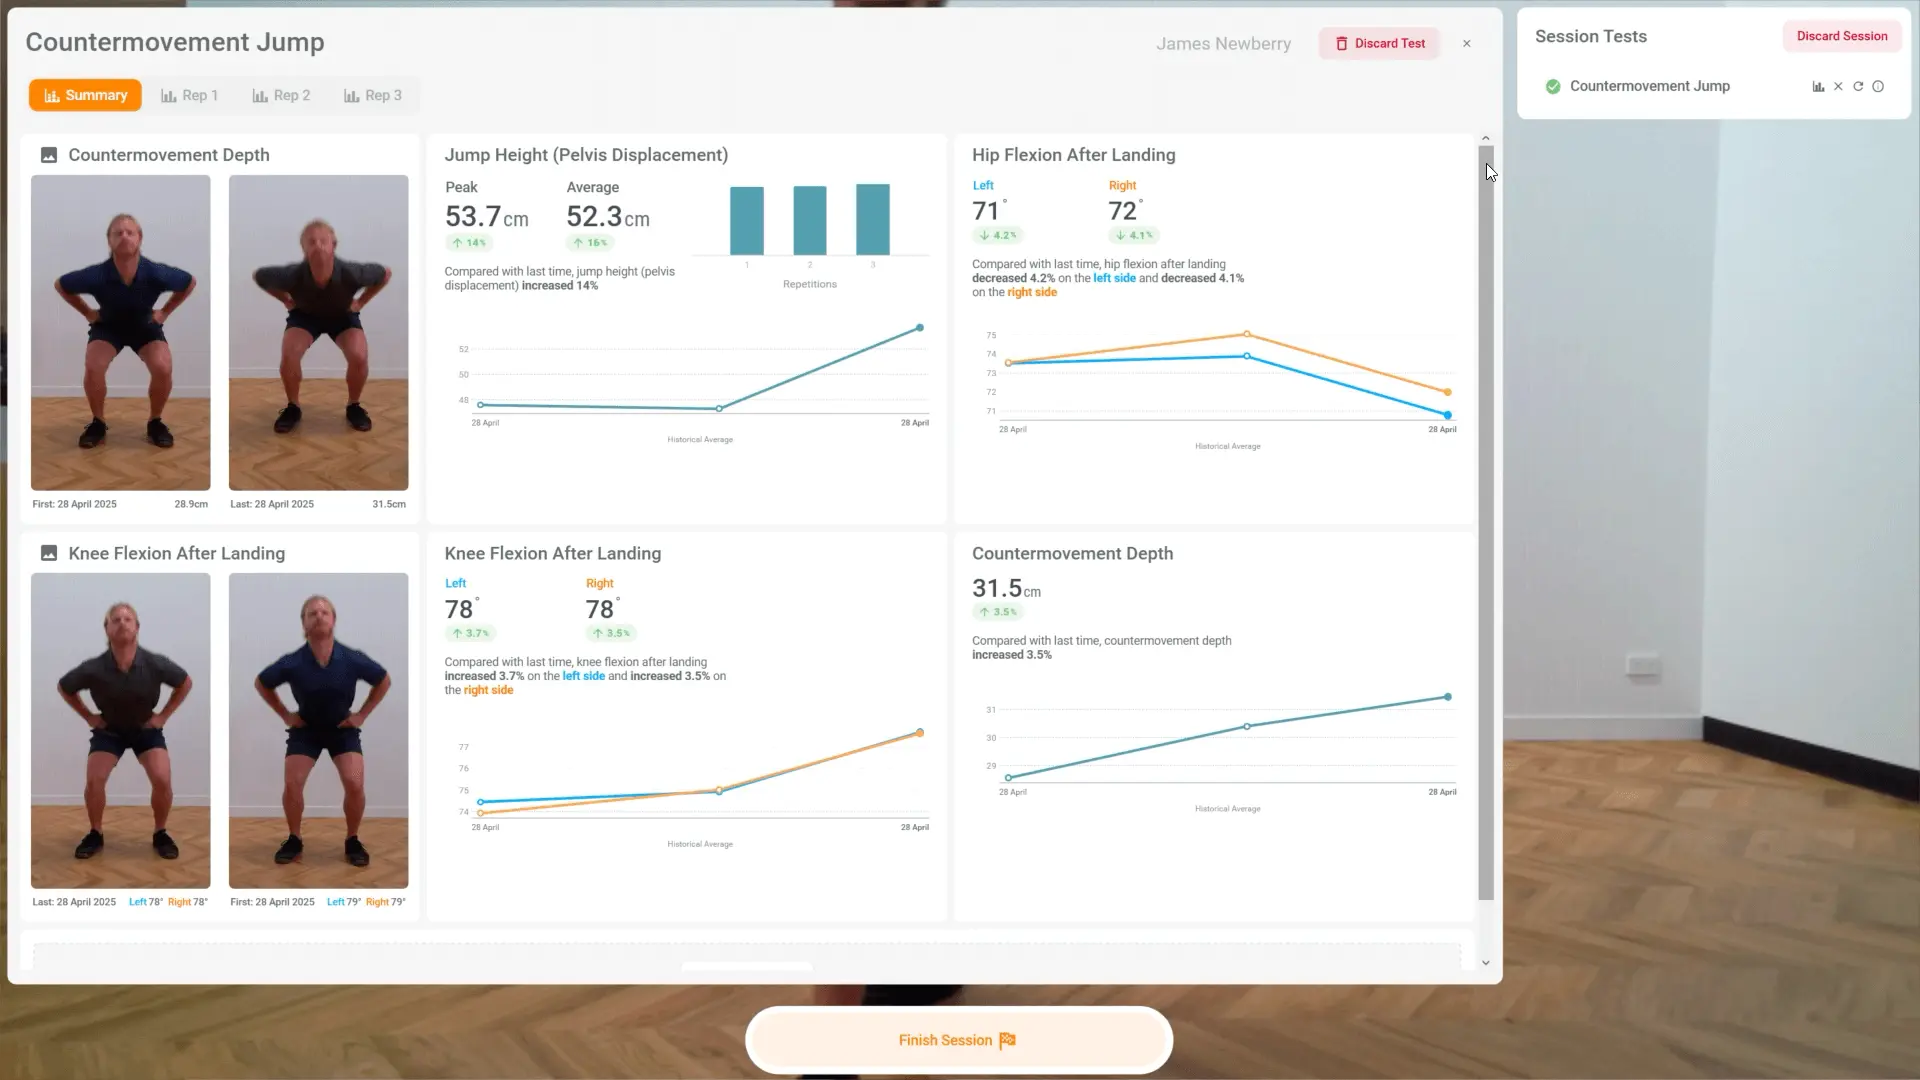Select the Rep 3 tab

click(x=373, y=95)
